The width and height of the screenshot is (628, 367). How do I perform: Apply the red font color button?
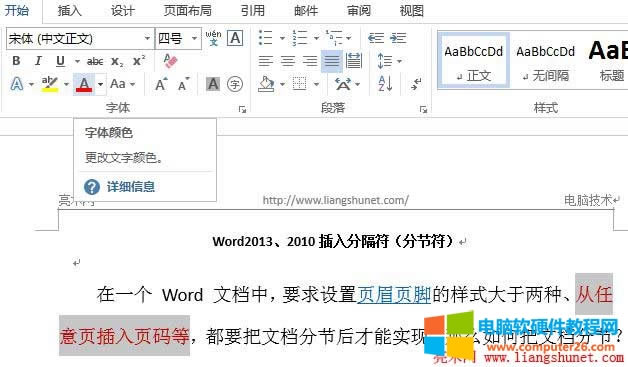point(84,84)
